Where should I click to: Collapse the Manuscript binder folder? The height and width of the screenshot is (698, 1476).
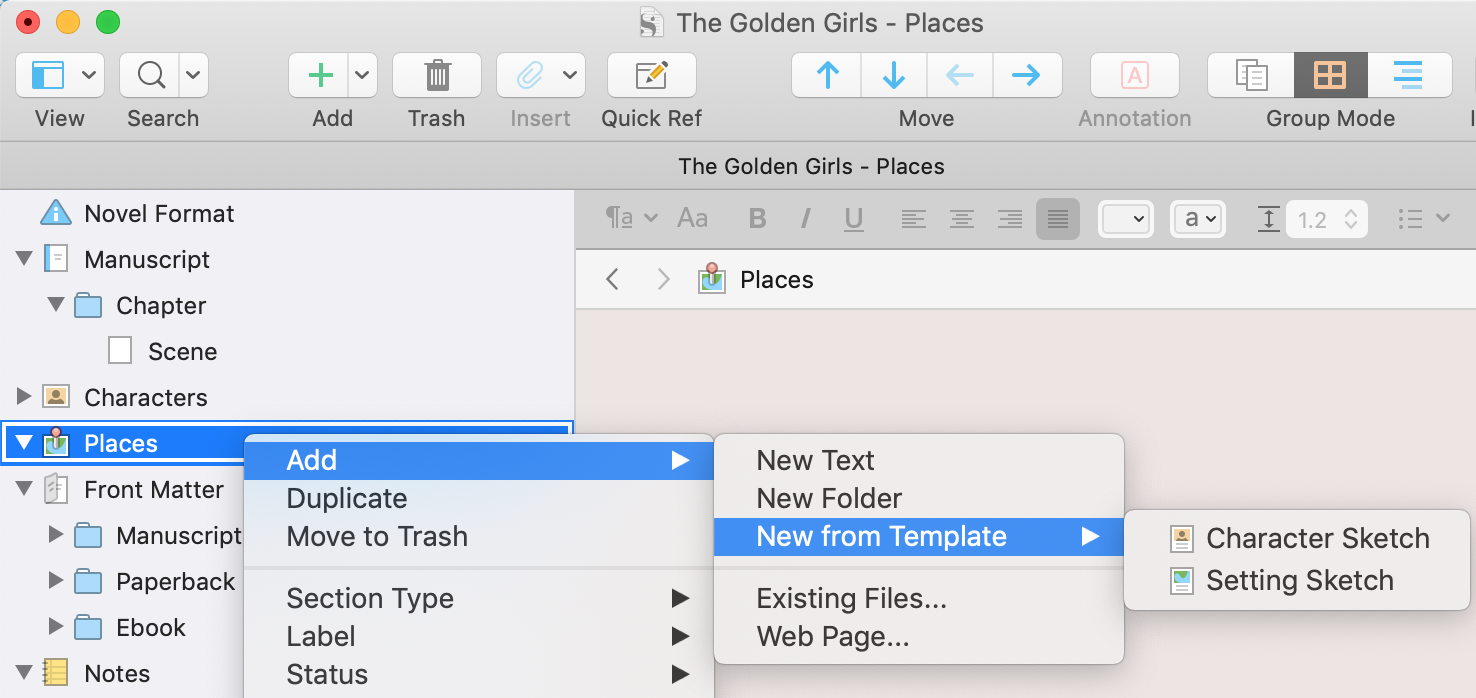[24, 259]
